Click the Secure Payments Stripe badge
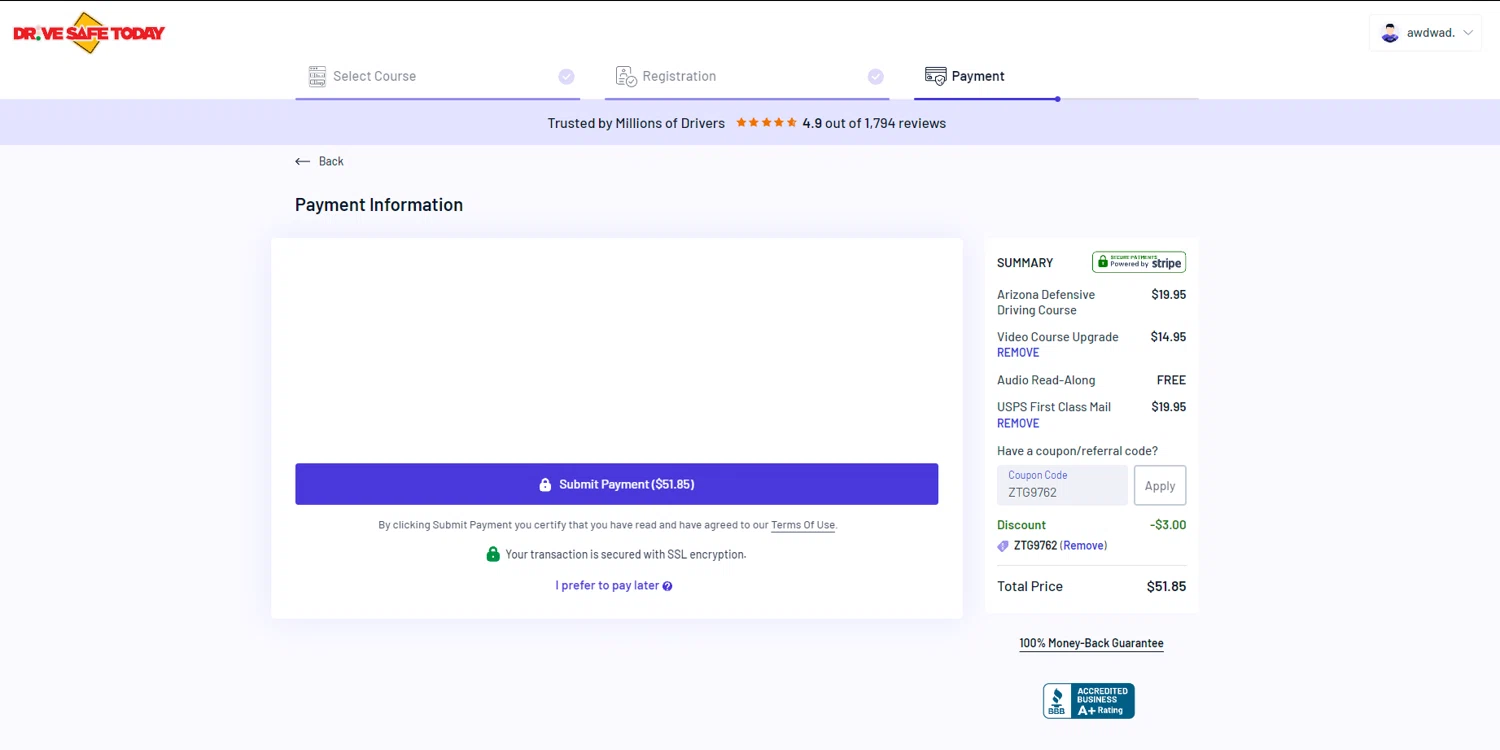Image resolution: width=1500 pixels, height=750 pixels. [1139, 262]
